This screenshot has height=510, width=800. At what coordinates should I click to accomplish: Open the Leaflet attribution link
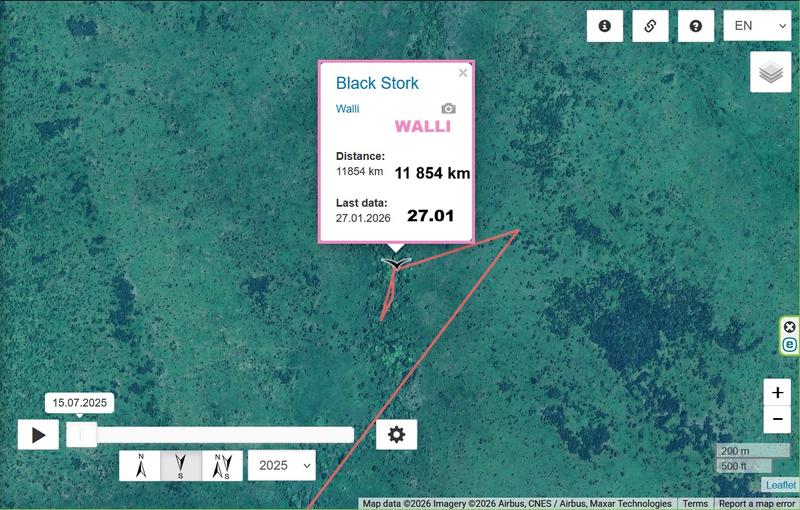[780, 485]
